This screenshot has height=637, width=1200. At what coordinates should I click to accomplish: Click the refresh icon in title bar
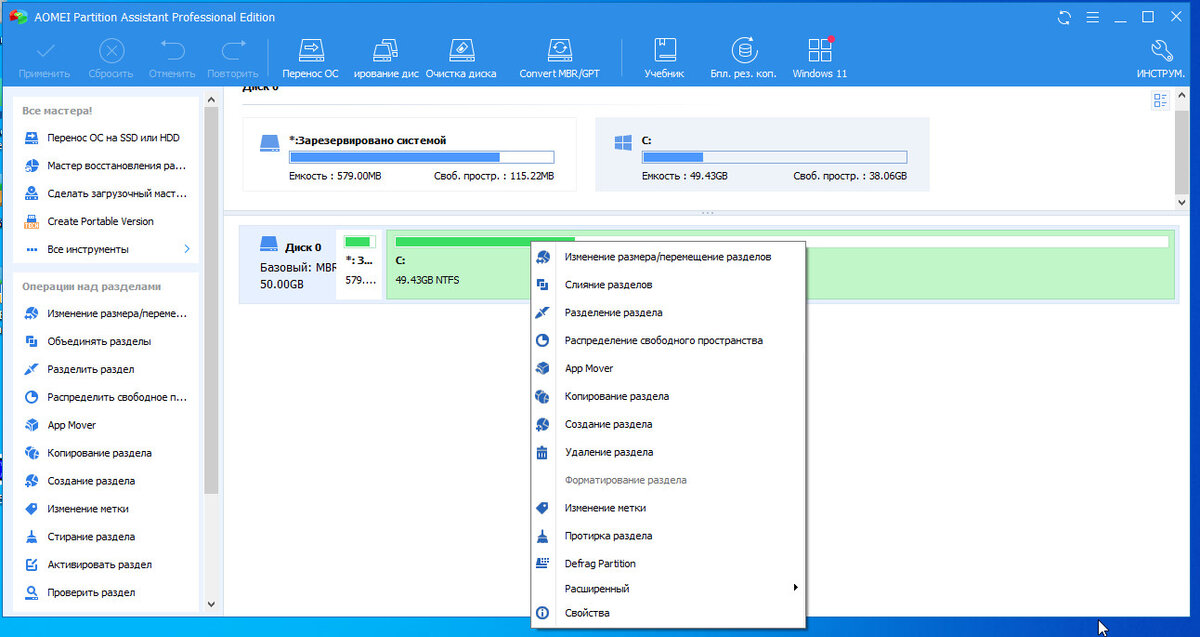(1064, 17)
